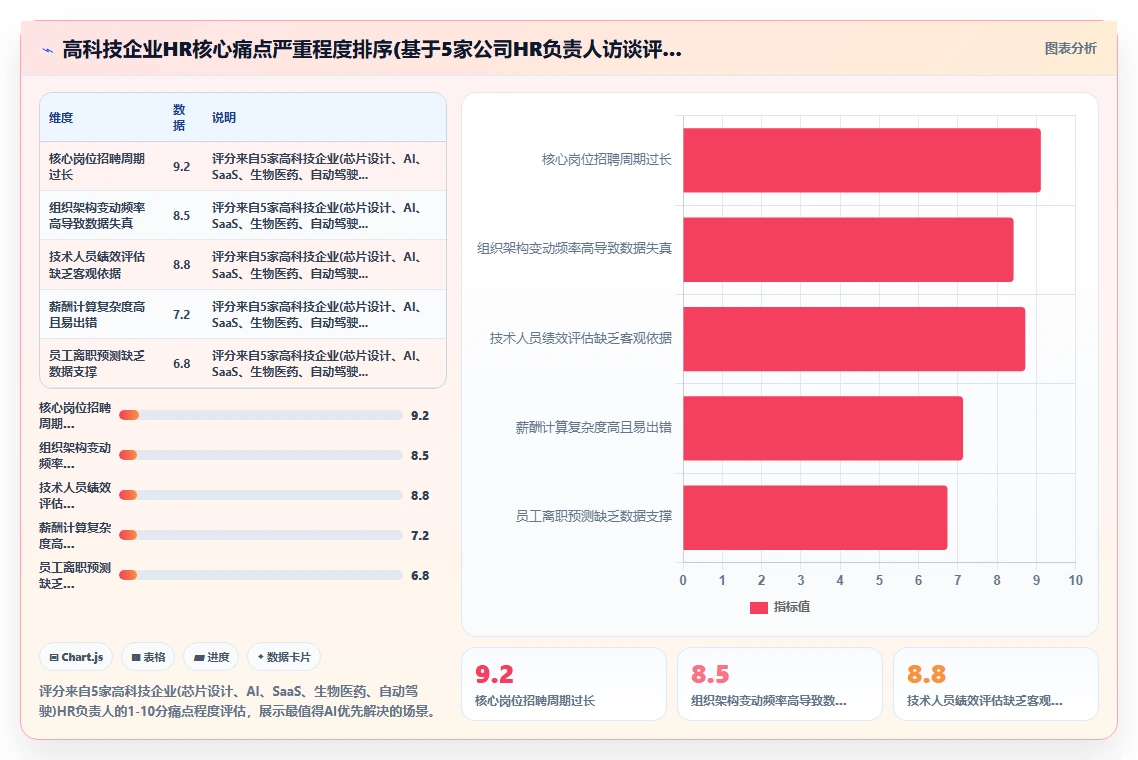Viewport: 1138px width, 760px height.
Task: Click the chart bar for 技术人员绩效评估缺乏客观依据
Action: pos(854,339)
